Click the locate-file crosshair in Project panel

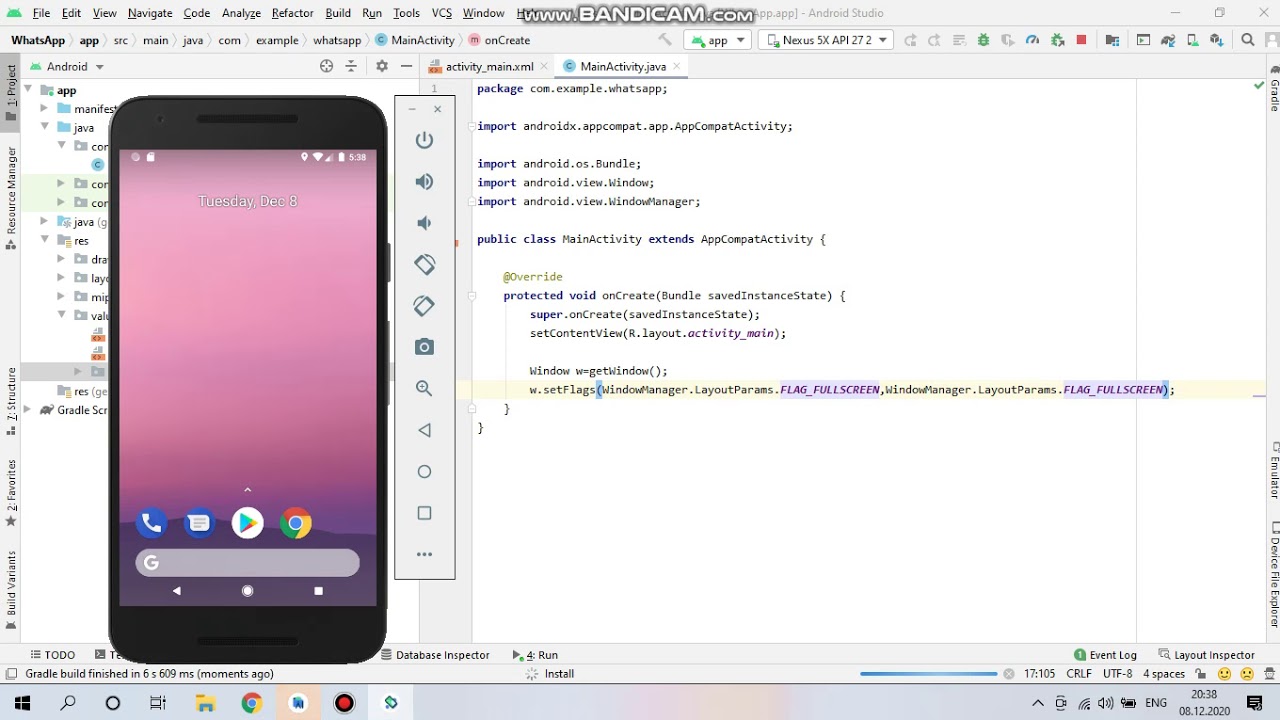pyautogui.click(x=326, y=66)
